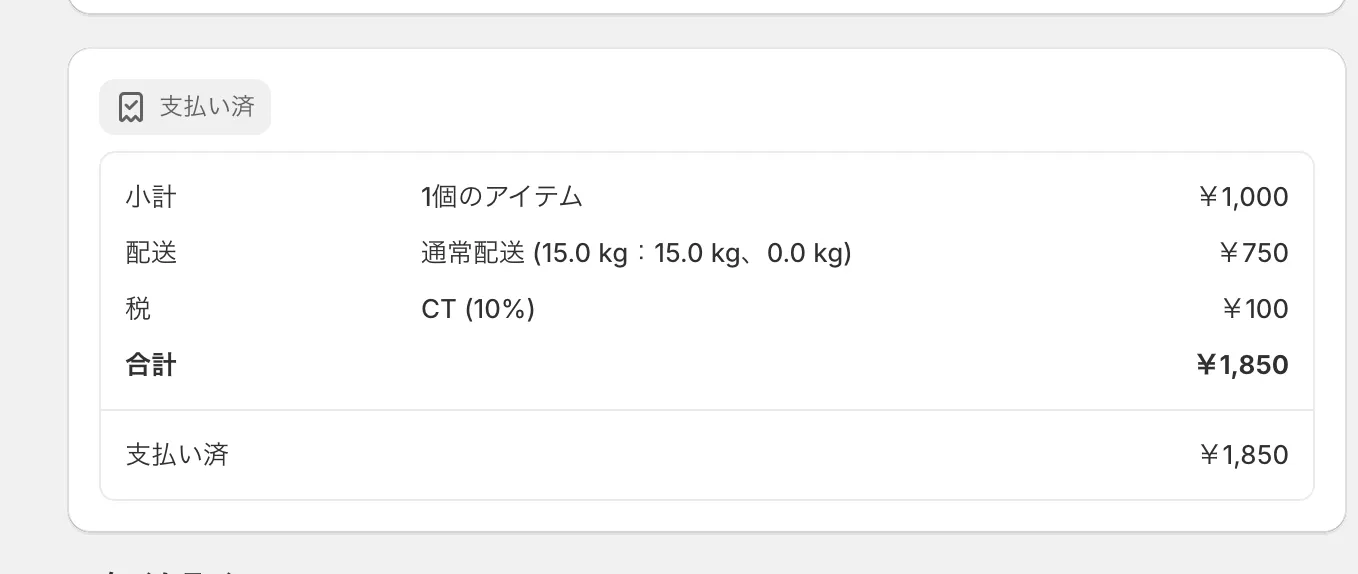This screenshot has width=1358, height=574.
Task: Select the bold ¥1,850 total amount
Action: coord(1242,365)
